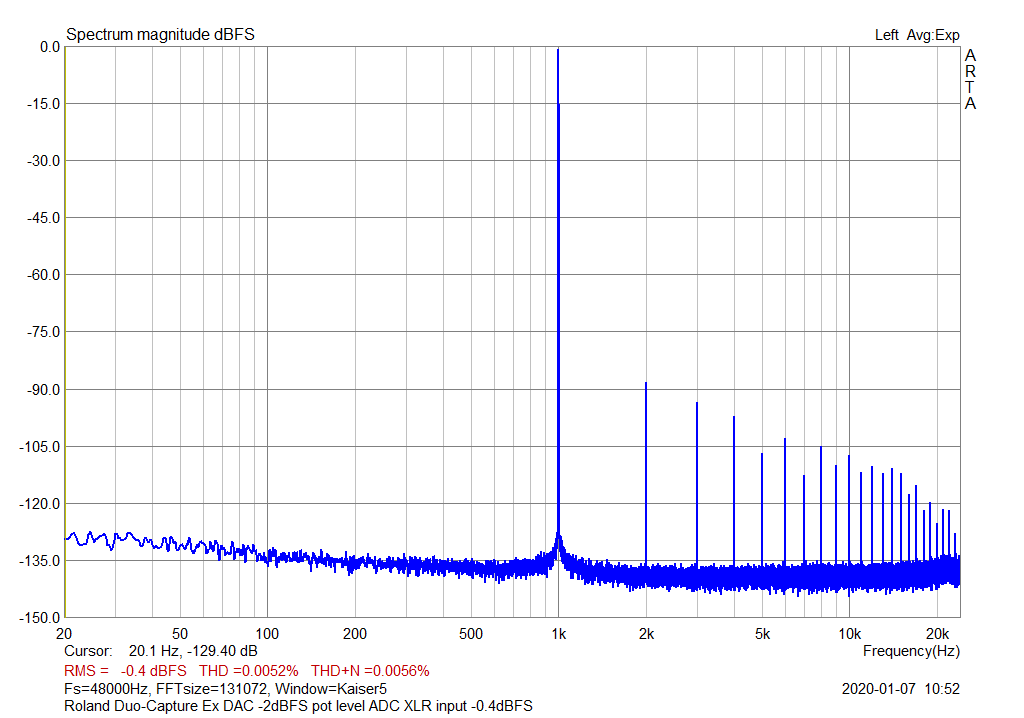Image resolution: width=1024 pixels, height=718 pixels.
Task: Click the '2k' frequency axis label
Action: pyautogui.click(x=647, y=634)
